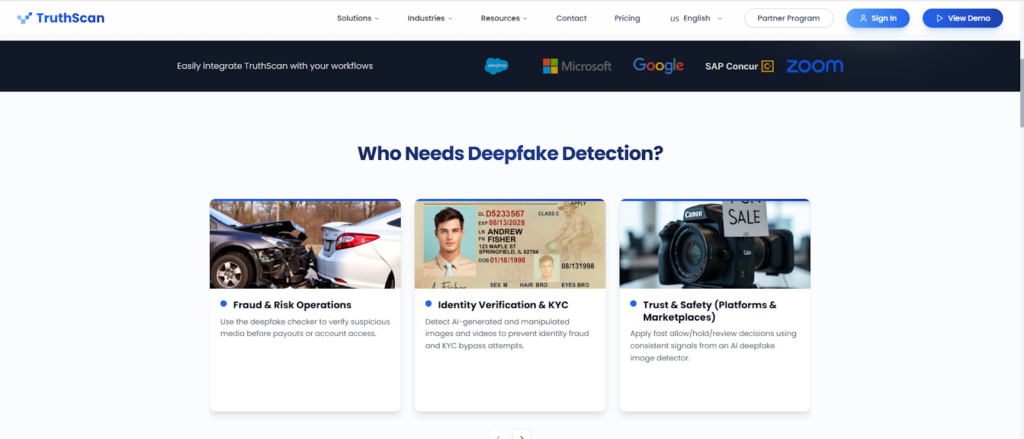Select the driver's license ID card image
Screen dimensions: 1024x439
click(x=510, y=244)
